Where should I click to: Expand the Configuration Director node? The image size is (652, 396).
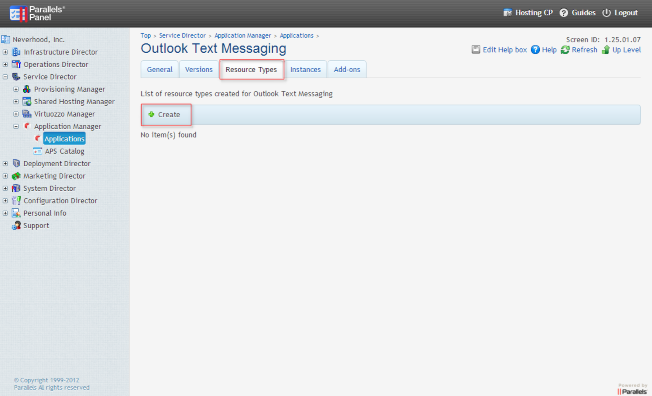coord(5,200)
